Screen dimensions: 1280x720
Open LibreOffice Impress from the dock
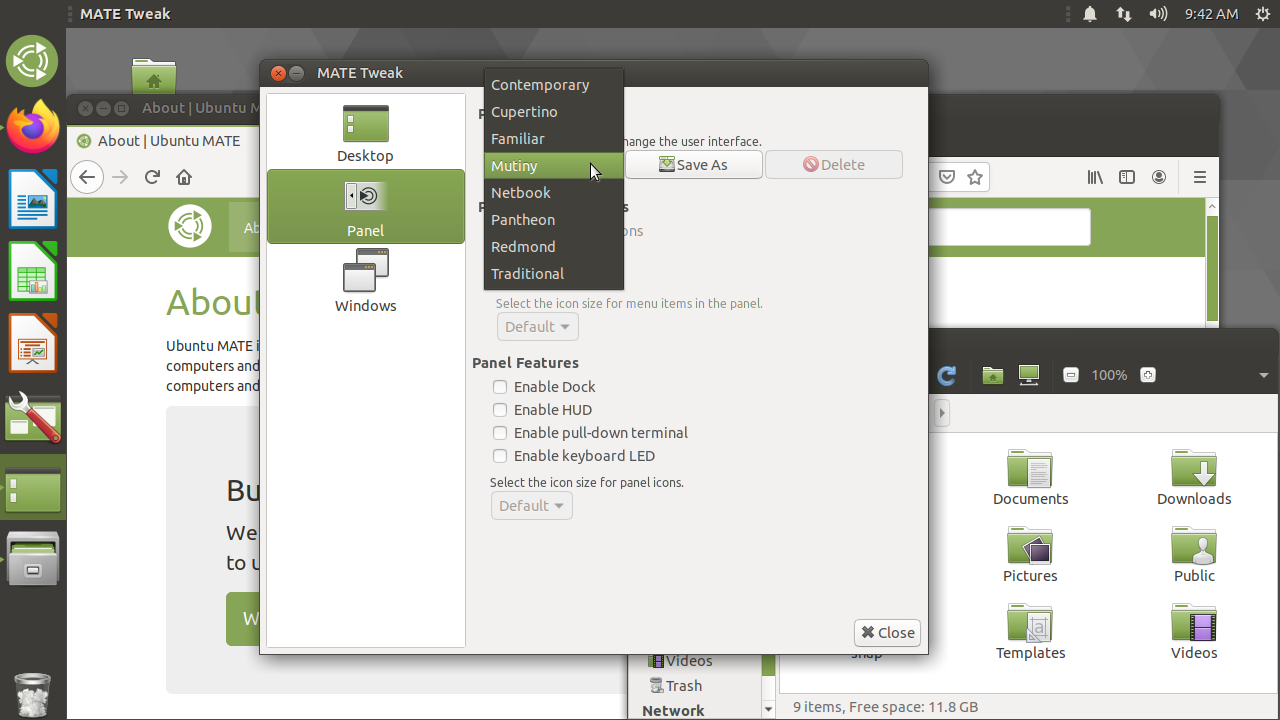click(x=33, y=344)
